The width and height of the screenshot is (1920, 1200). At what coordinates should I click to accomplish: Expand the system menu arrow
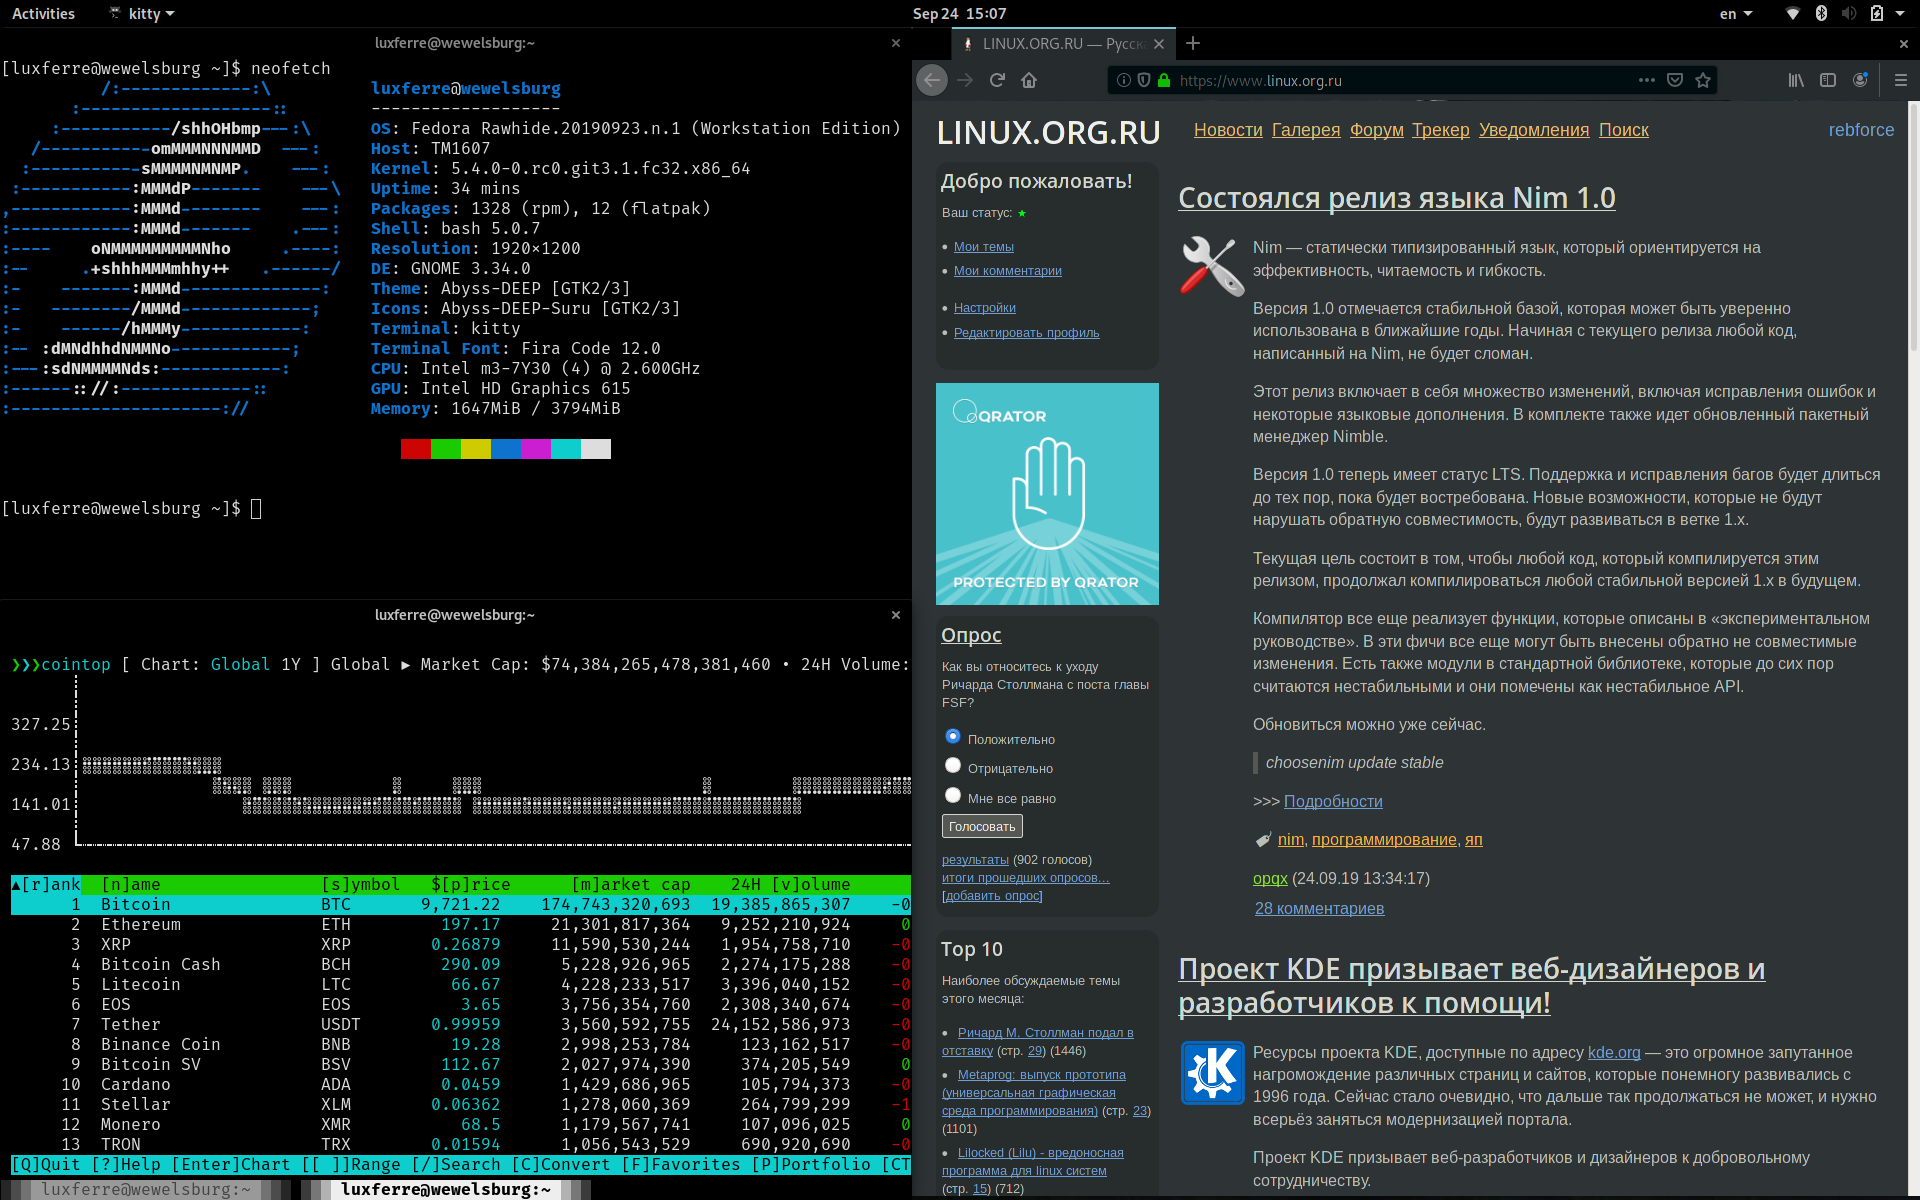tap(1900, 14)
